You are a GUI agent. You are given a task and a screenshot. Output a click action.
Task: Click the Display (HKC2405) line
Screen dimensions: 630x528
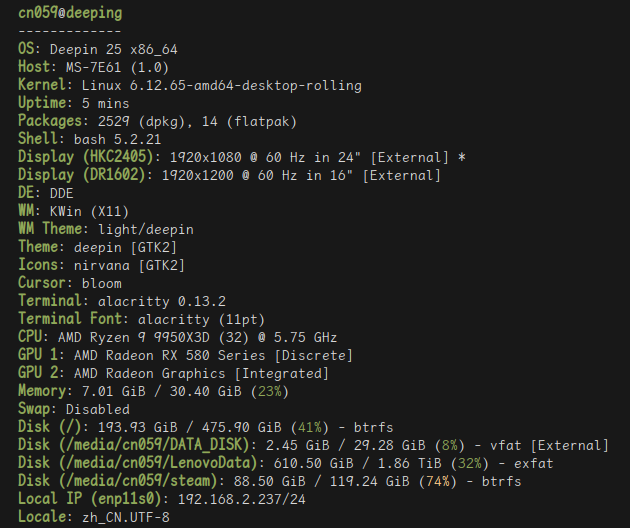click(242, 158)
